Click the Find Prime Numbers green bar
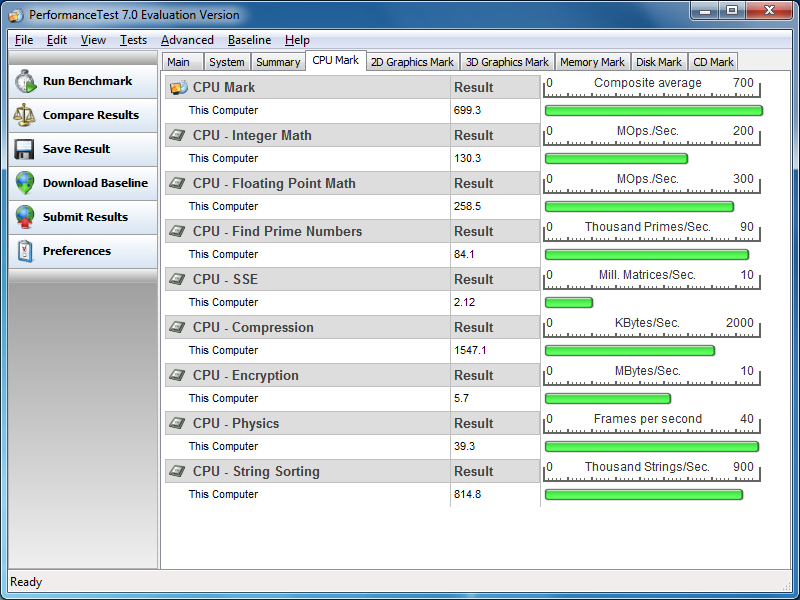Viewport: 800px width, 600px height. 647,254
